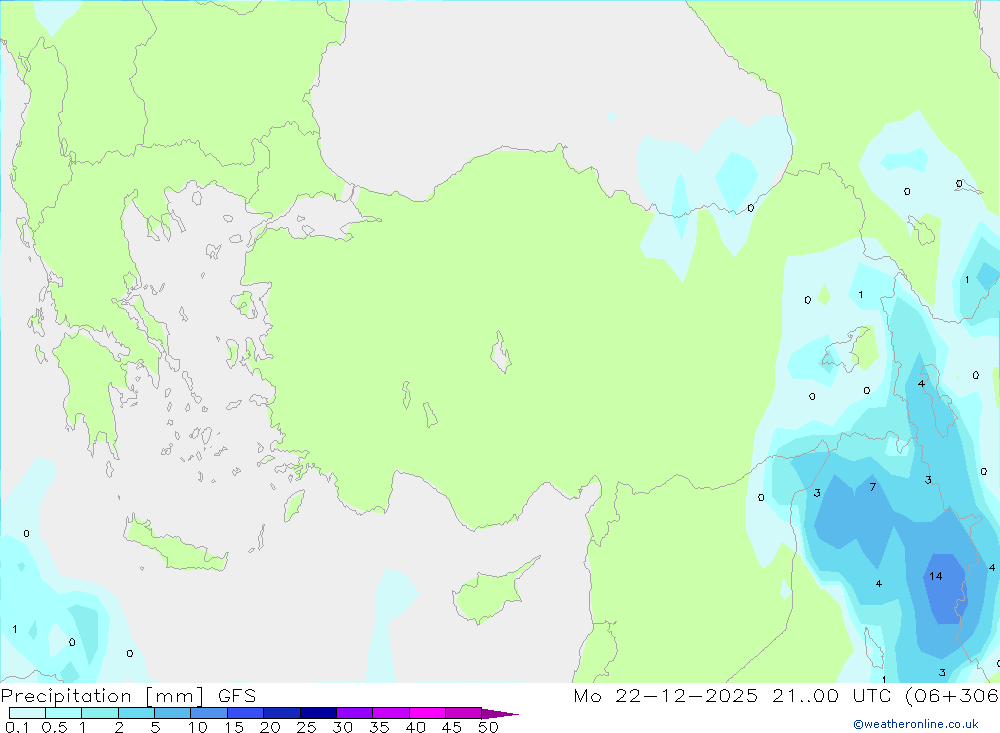Click legend label '40'

(x=416, y=727)
